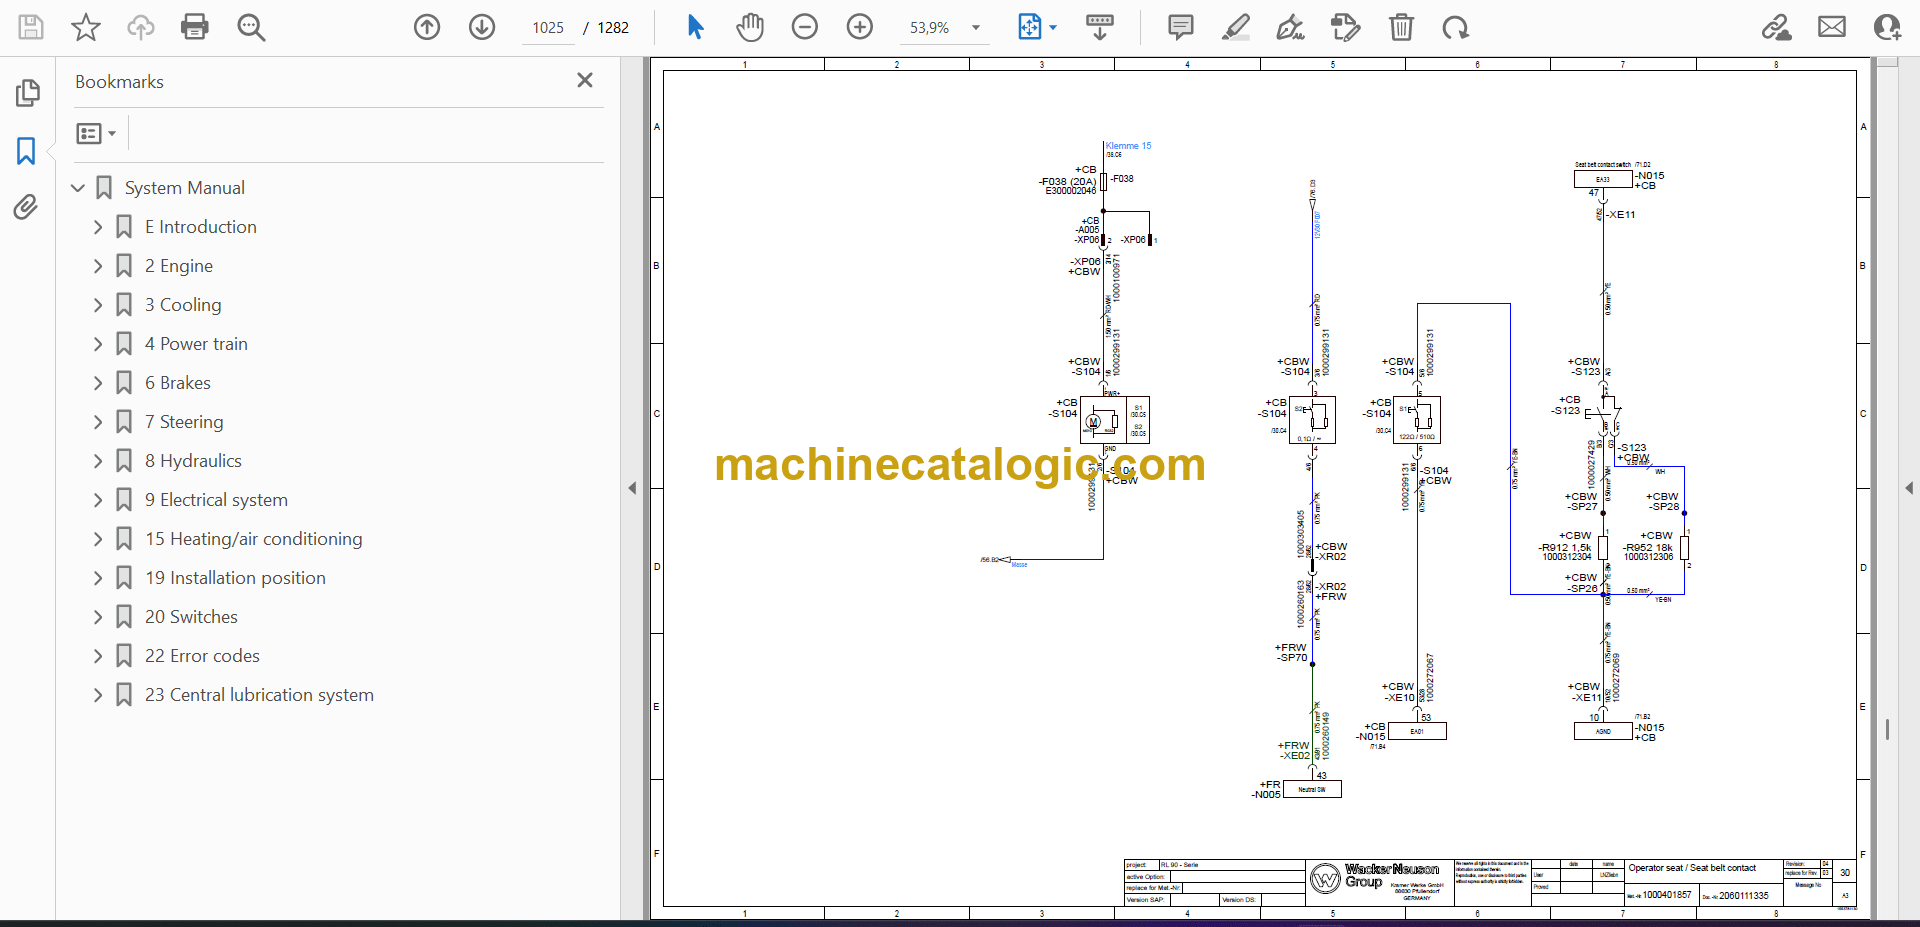The image size is (1920, 927).
Task: Collapse the System Manual bookmark tree
Action: coord(78,188)
